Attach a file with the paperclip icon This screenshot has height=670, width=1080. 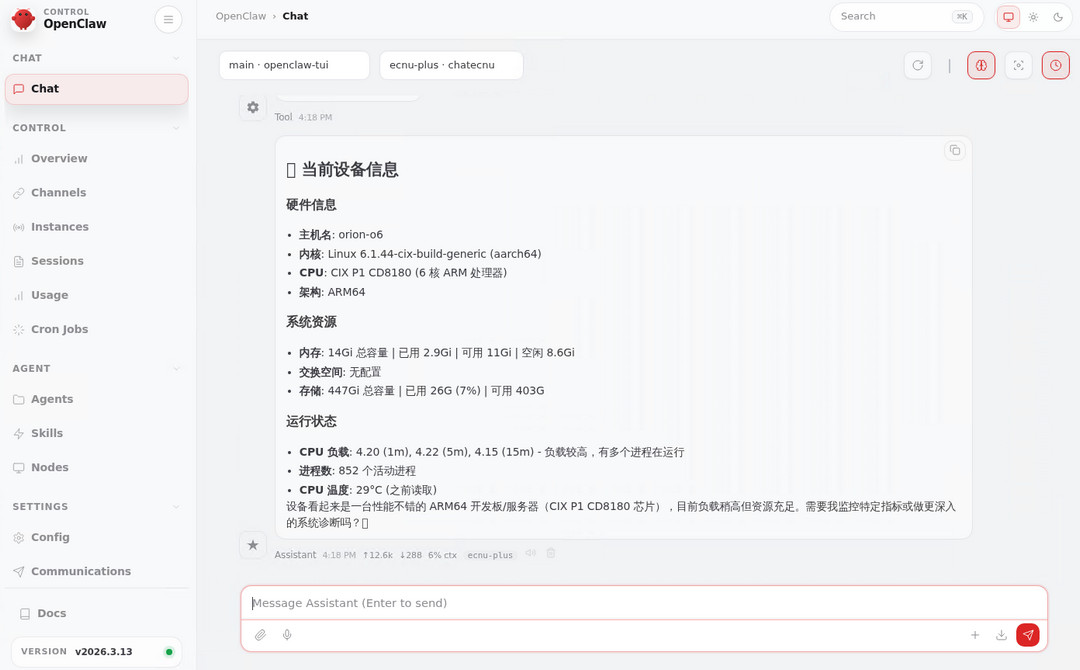(260, 635)
